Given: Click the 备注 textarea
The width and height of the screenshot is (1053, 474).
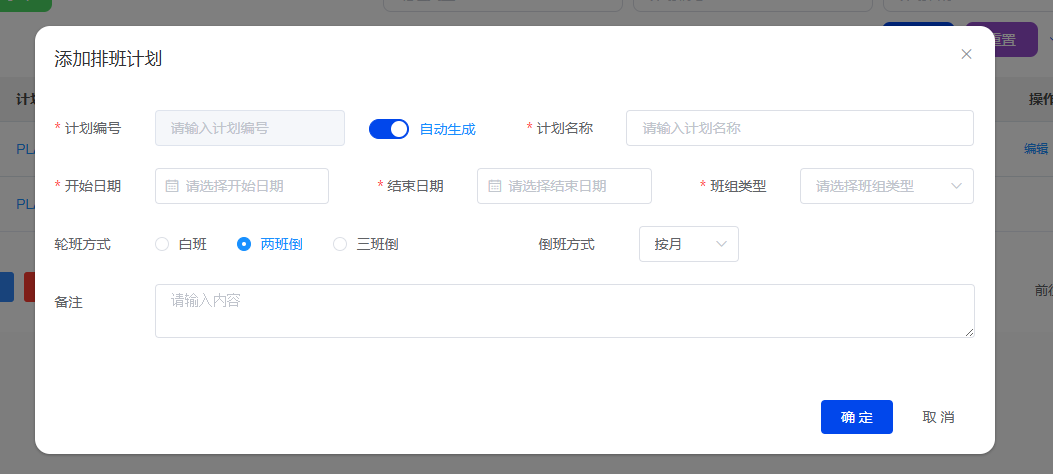Looking at the screenshot, I should pyautogui.click(x=565, y=311).
